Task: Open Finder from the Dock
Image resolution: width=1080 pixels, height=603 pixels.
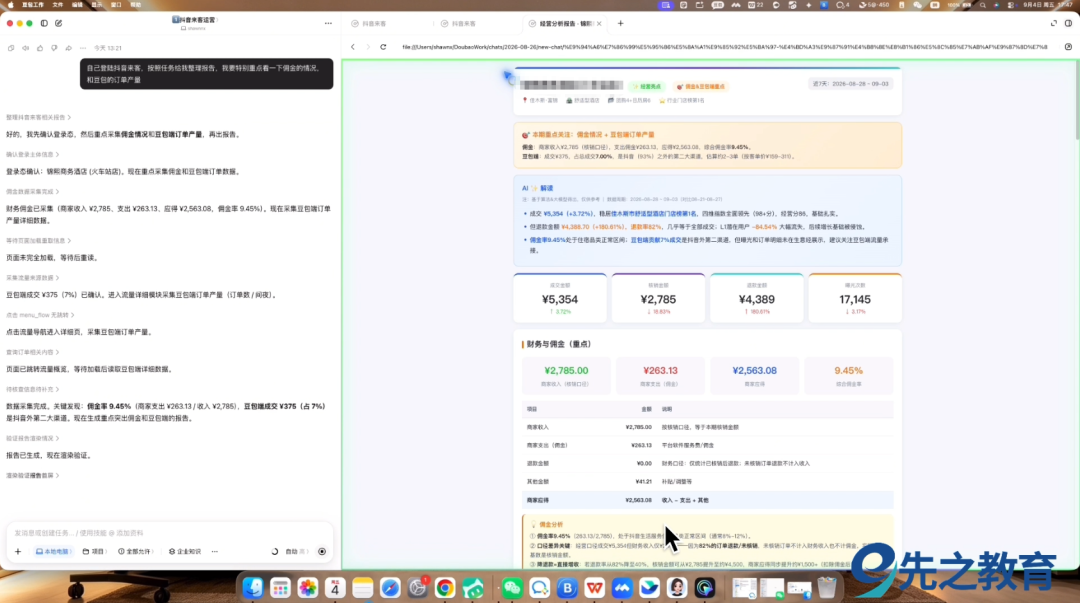Action: (253, 588)
